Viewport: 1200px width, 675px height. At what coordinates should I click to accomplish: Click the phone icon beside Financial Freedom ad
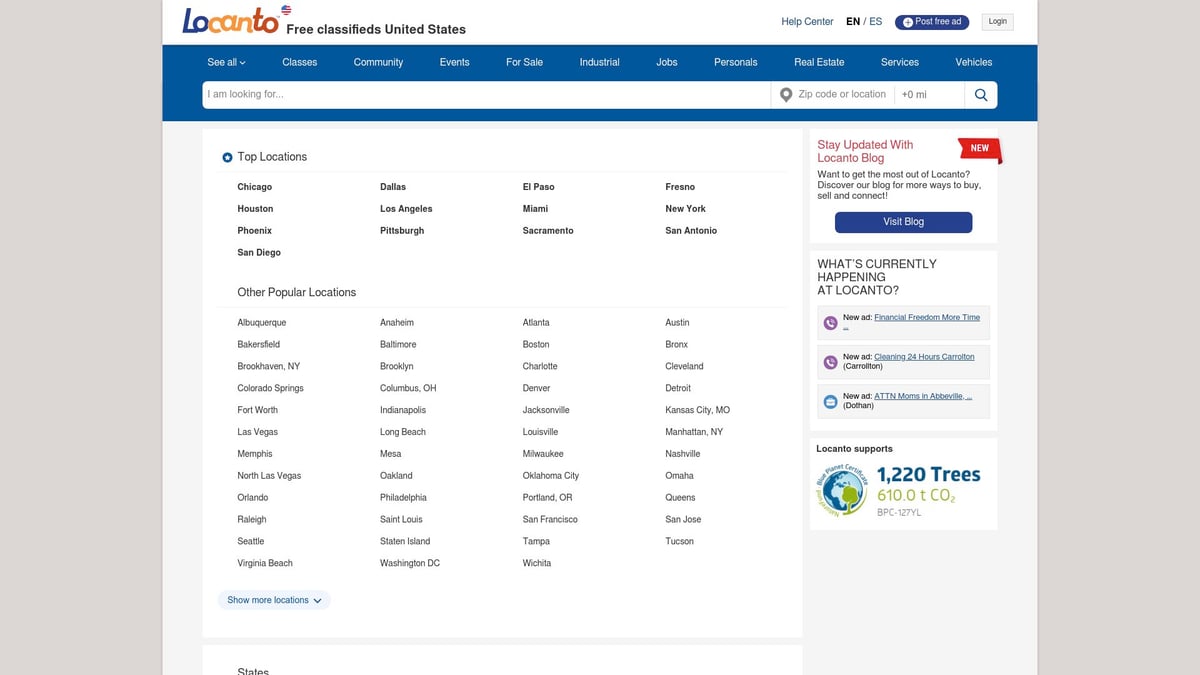pos(830,322)
